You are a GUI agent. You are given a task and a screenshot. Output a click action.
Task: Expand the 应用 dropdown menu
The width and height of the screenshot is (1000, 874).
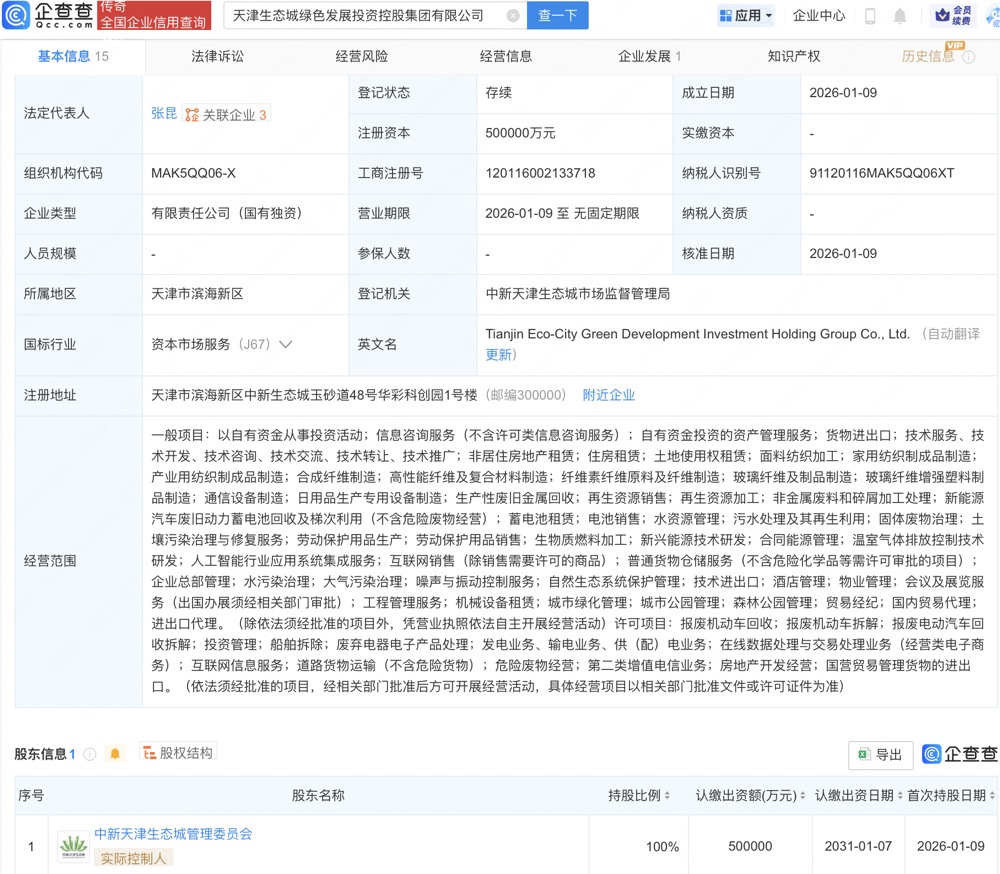746,16
